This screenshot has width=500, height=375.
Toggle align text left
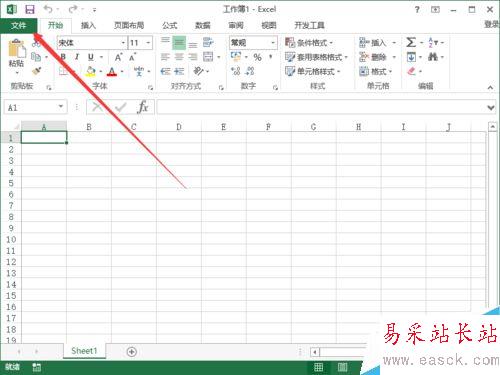pyautogui.click(x=165, y=57)
